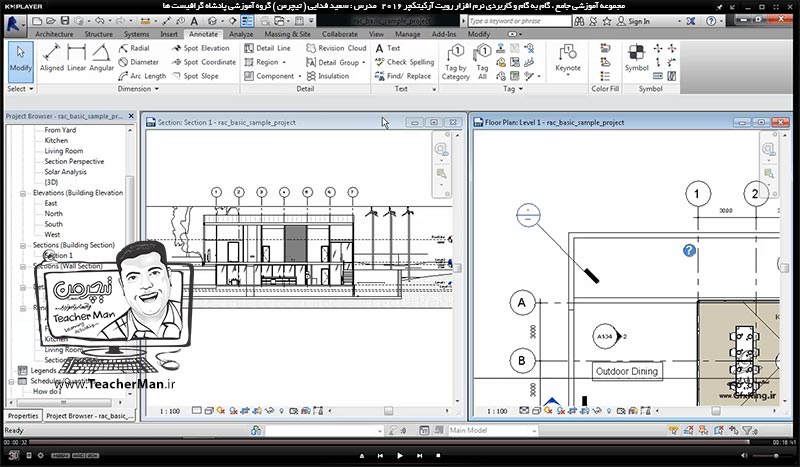The width and height of the screenshot is (800, 467).
Task: Choose the Radial dimension tool
Action: tap(134, 48)
